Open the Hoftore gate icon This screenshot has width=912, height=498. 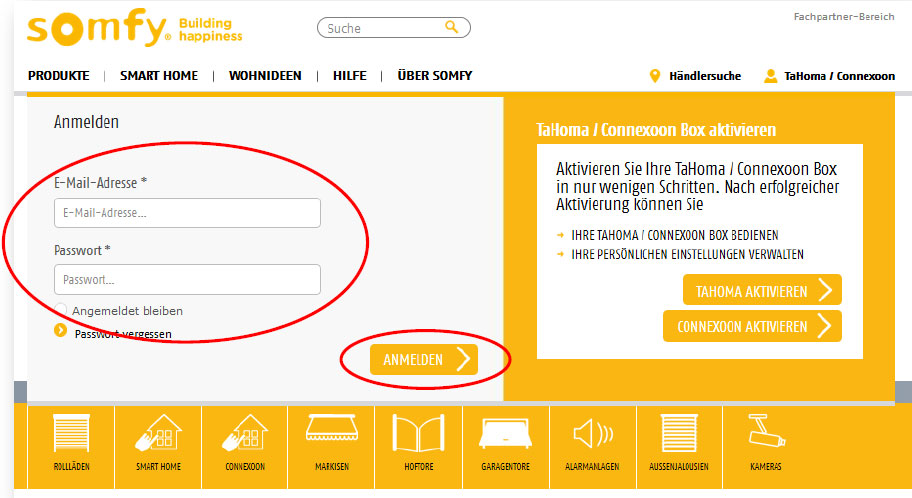[x=419, y=433]
